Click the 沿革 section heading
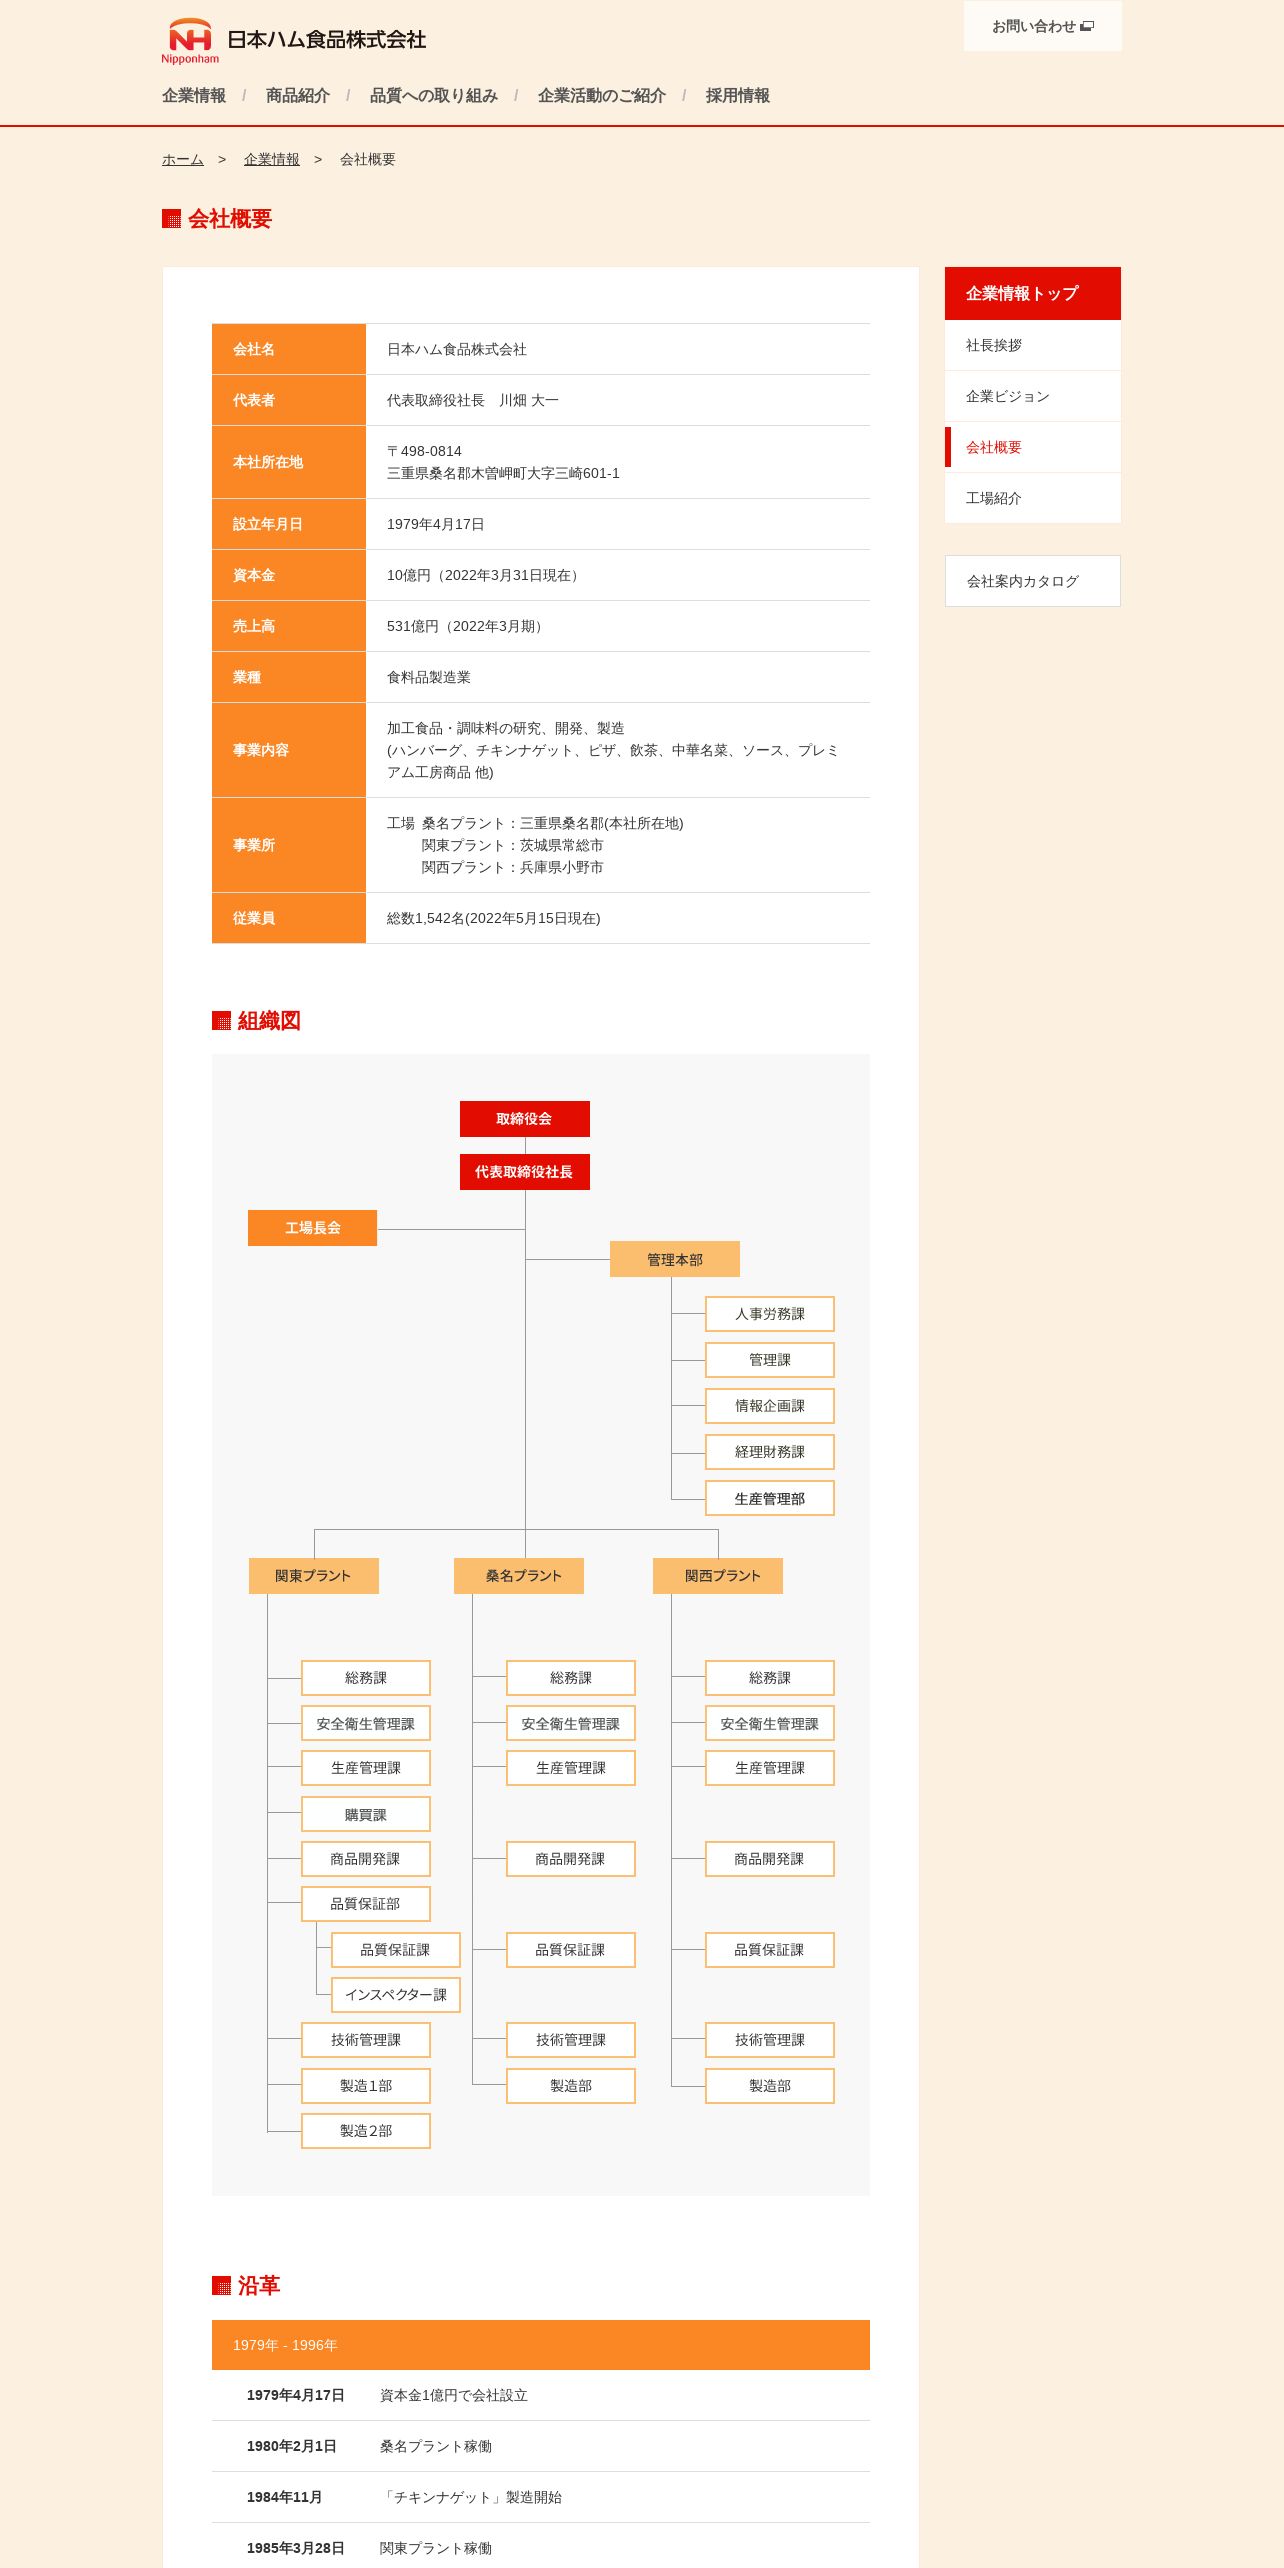 pyautogui.click(x=259, y=2286)
